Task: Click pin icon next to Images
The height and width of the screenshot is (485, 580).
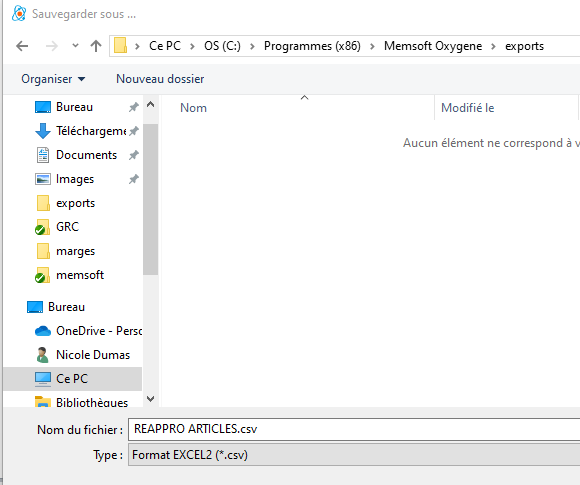Action: [x=134, y=179]
